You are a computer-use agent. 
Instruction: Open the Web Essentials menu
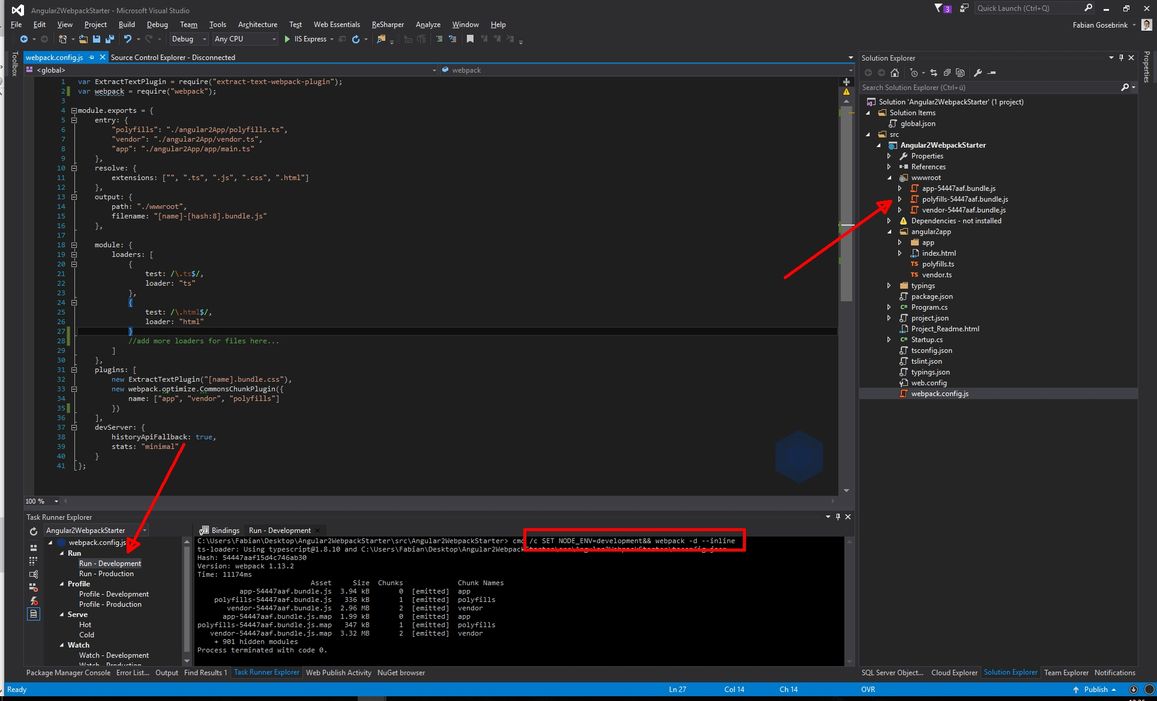pos(336,24)
